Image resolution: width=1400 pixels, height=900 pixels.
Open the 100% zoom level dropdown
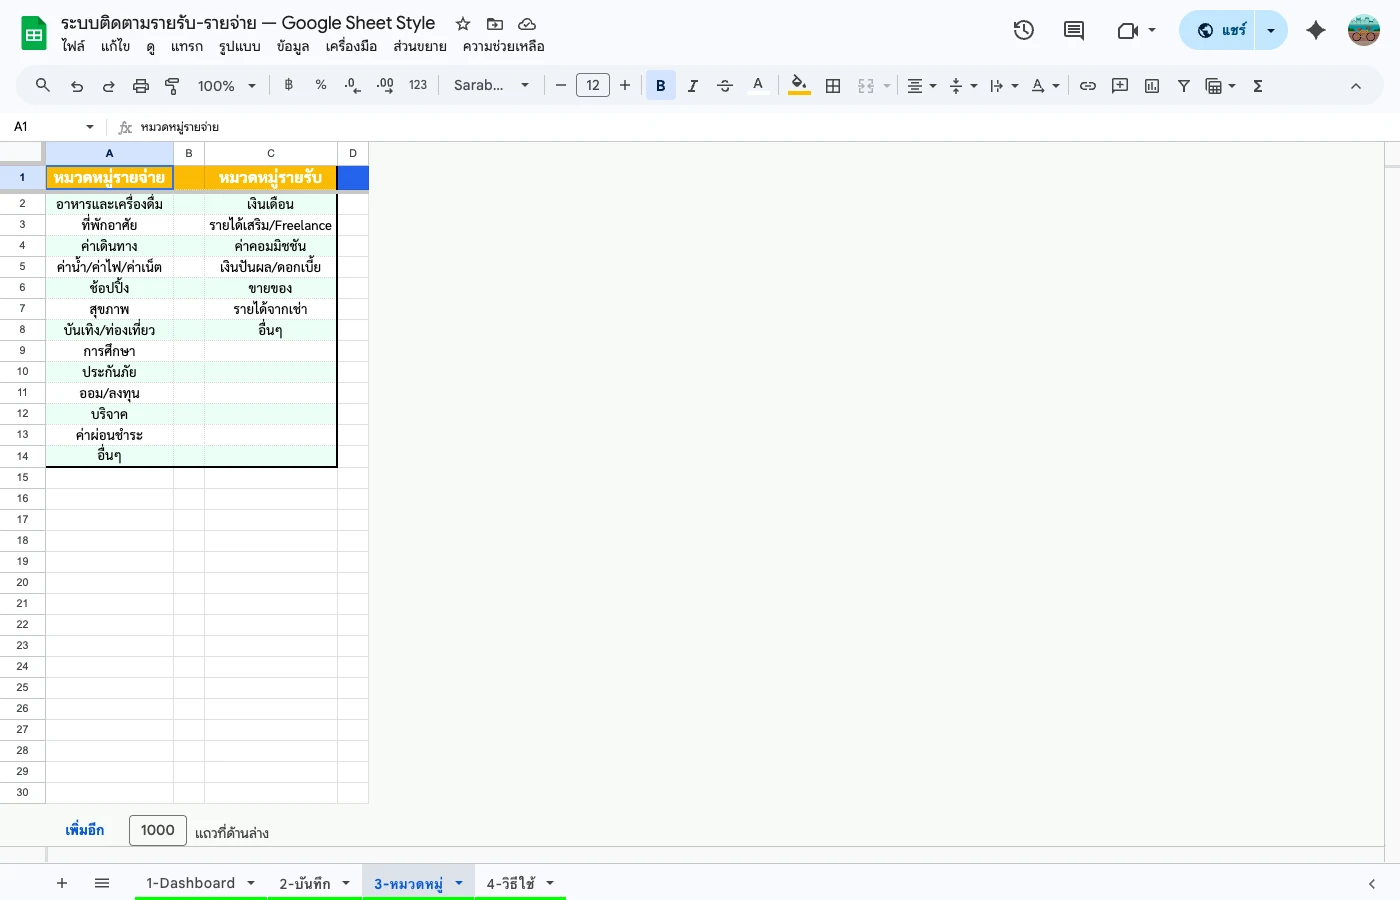[225, 85]
